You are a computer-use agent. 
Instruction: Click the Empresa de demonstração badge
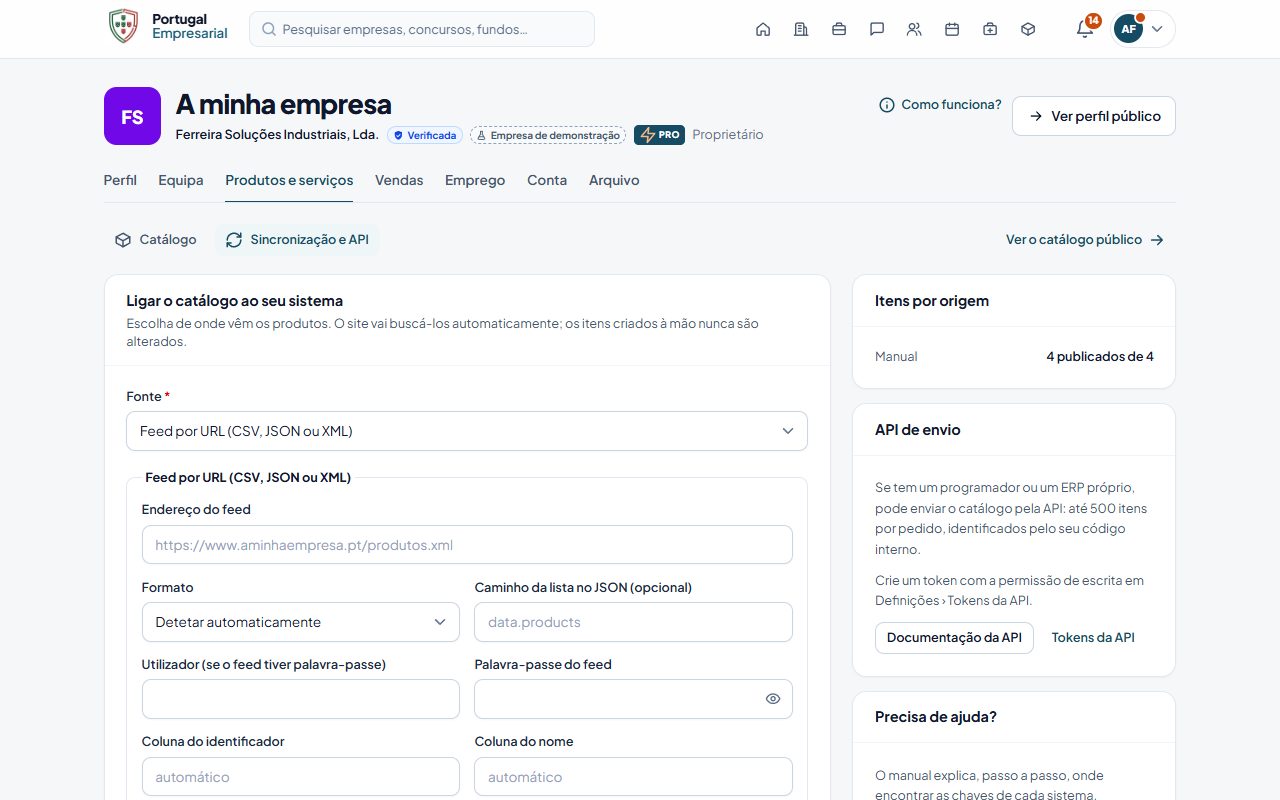[548, 135]
